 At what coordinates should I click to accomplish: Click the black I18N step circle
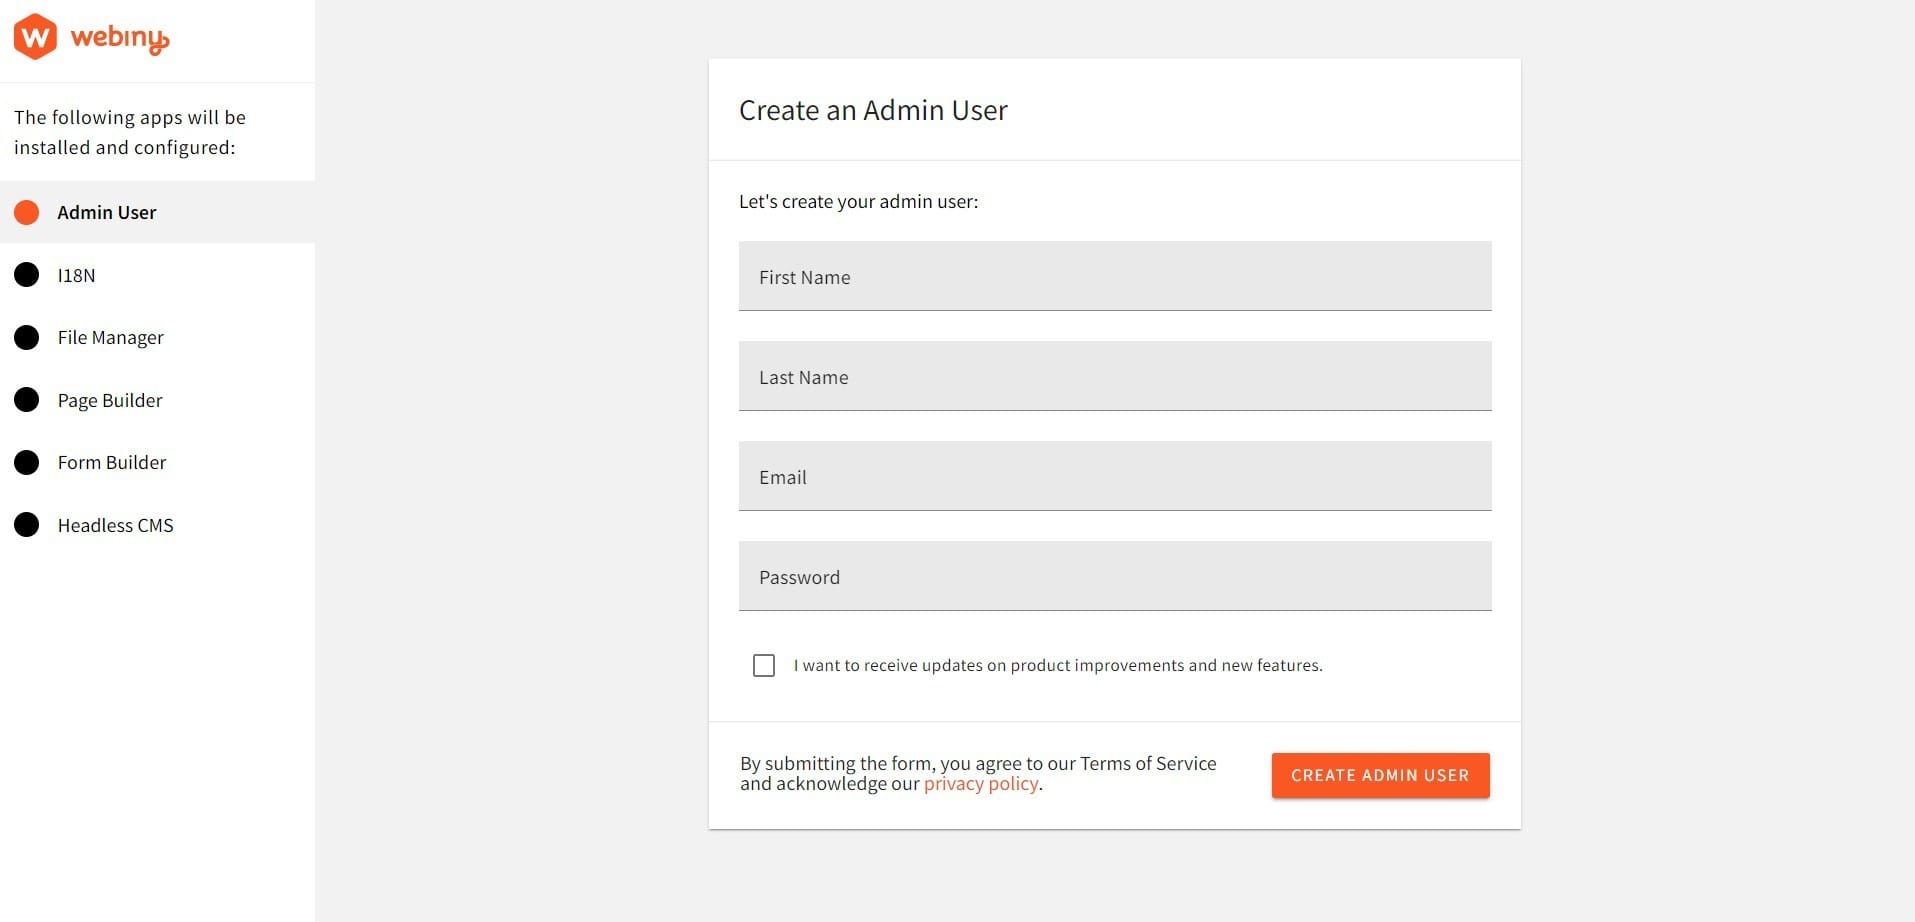tap(27, 275)
